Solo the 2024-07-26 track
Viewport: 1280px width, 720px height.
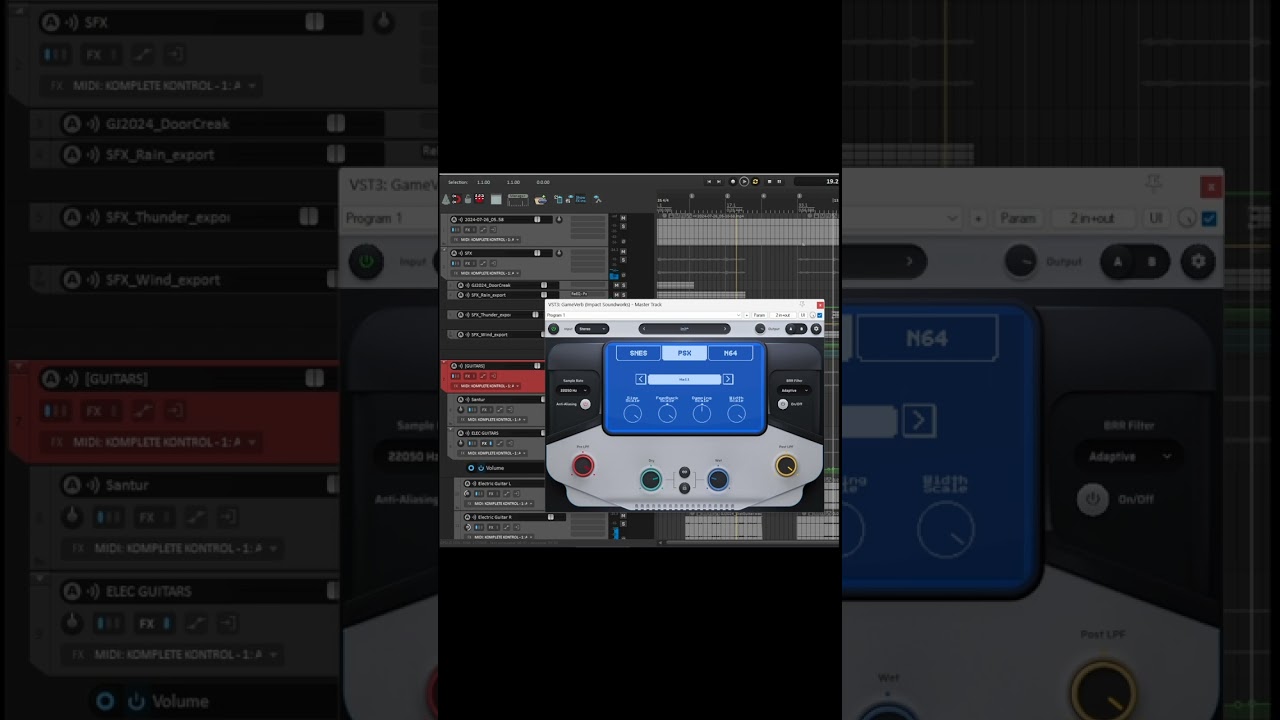(623, 226)
